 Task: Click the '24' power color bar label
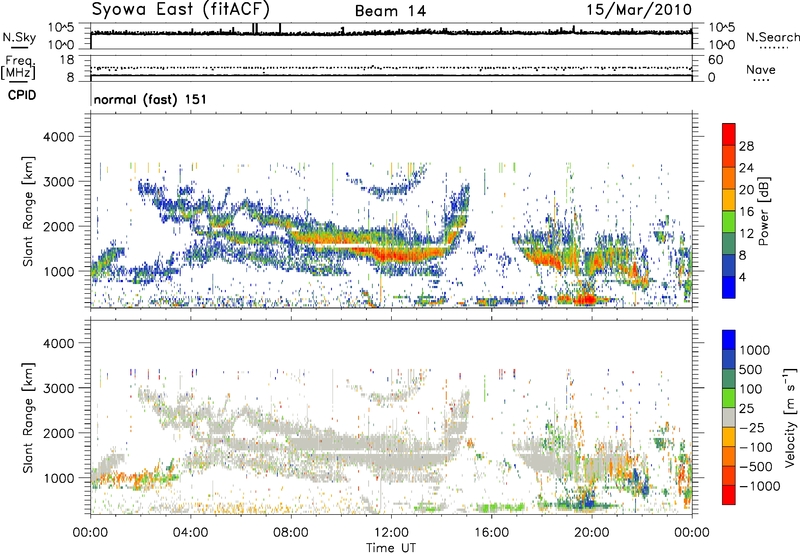pos(746,168)
